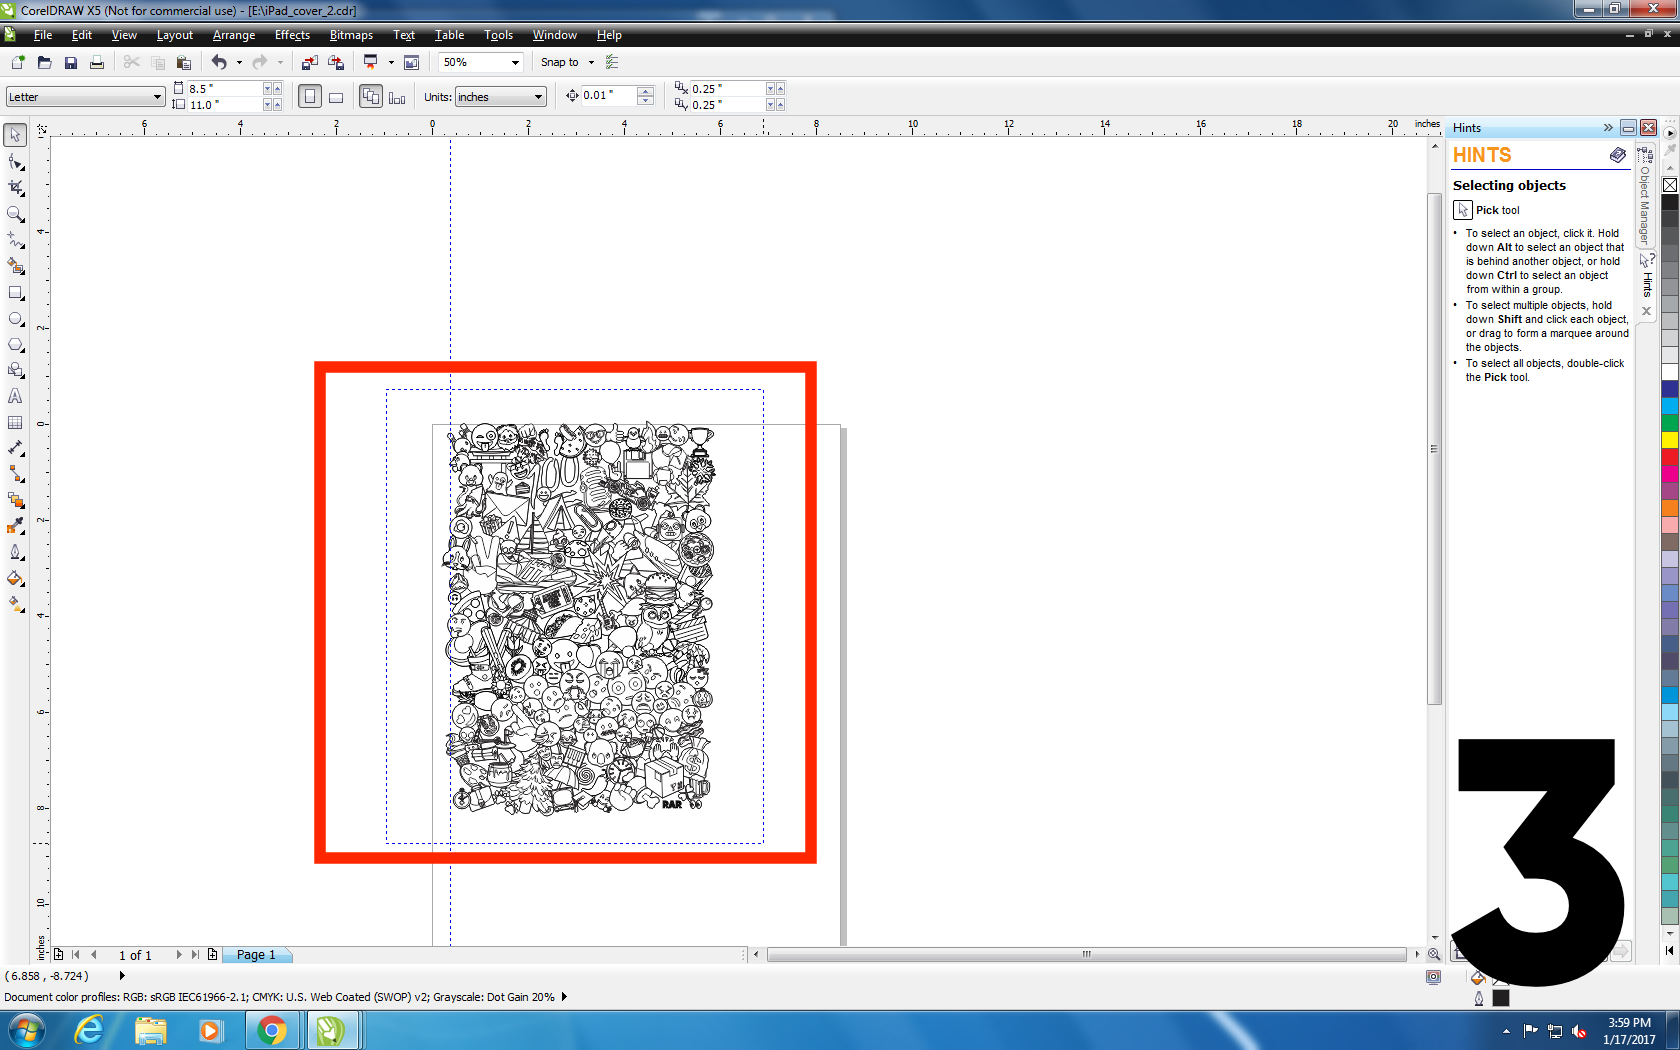Select the Fill tool bucket
The image size is (1680, 1050).
[x=15, y=579]
